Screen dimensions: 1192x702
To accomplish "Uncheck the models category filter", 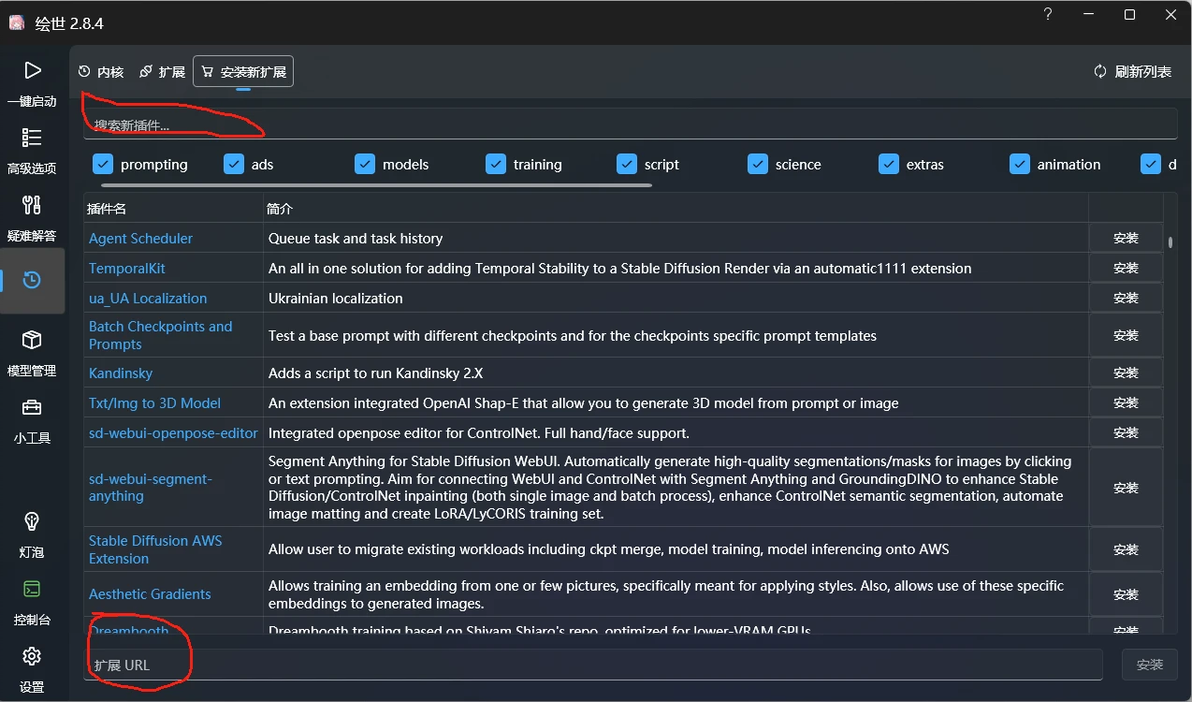I will pyautogui.click(x=365, y=164).
